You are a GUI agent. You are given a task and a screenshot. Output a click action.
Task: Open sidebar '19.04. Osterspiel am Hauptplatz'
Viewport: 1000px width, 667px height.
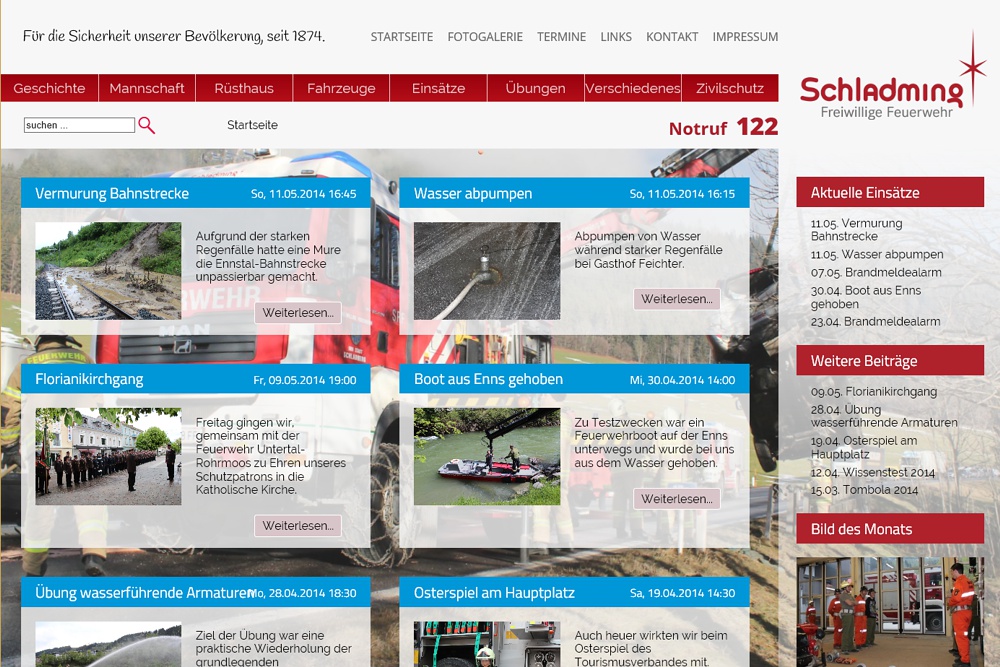pos(864,447)
